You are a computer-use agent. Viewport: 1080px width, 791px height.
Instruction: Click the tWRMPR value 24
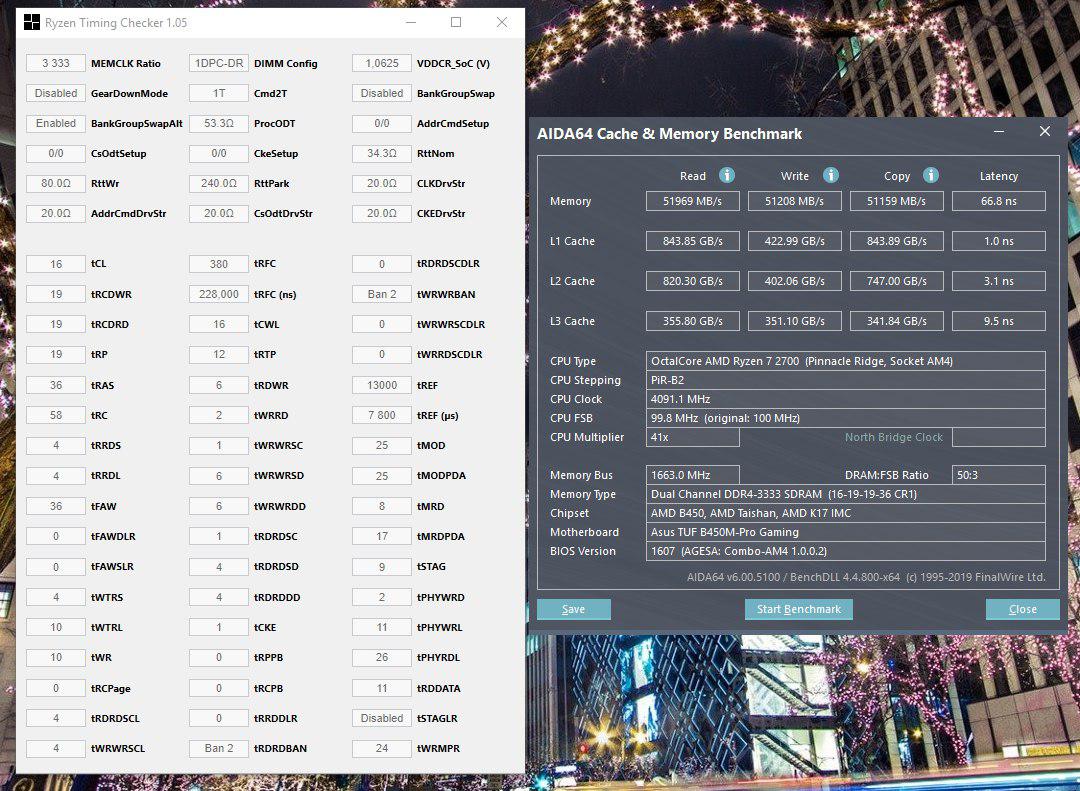tap(382, 748)
